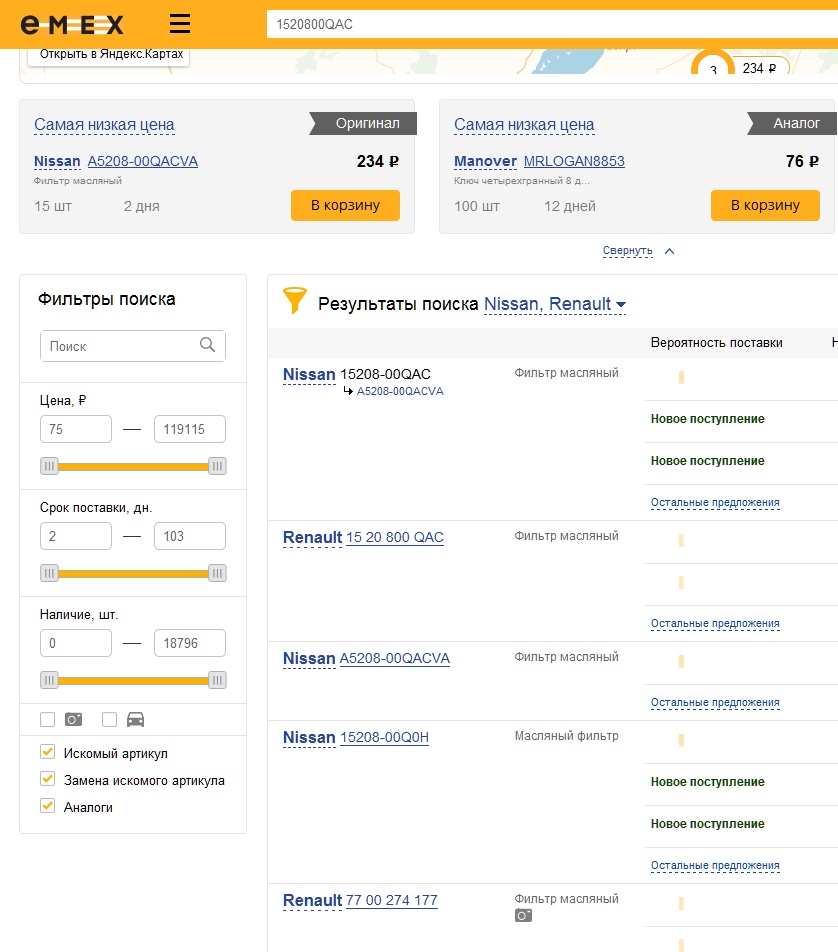Click the chevron-up arrow next to Свернуть
This screenshot has height=952, width=838.
[x=670, y=251]
